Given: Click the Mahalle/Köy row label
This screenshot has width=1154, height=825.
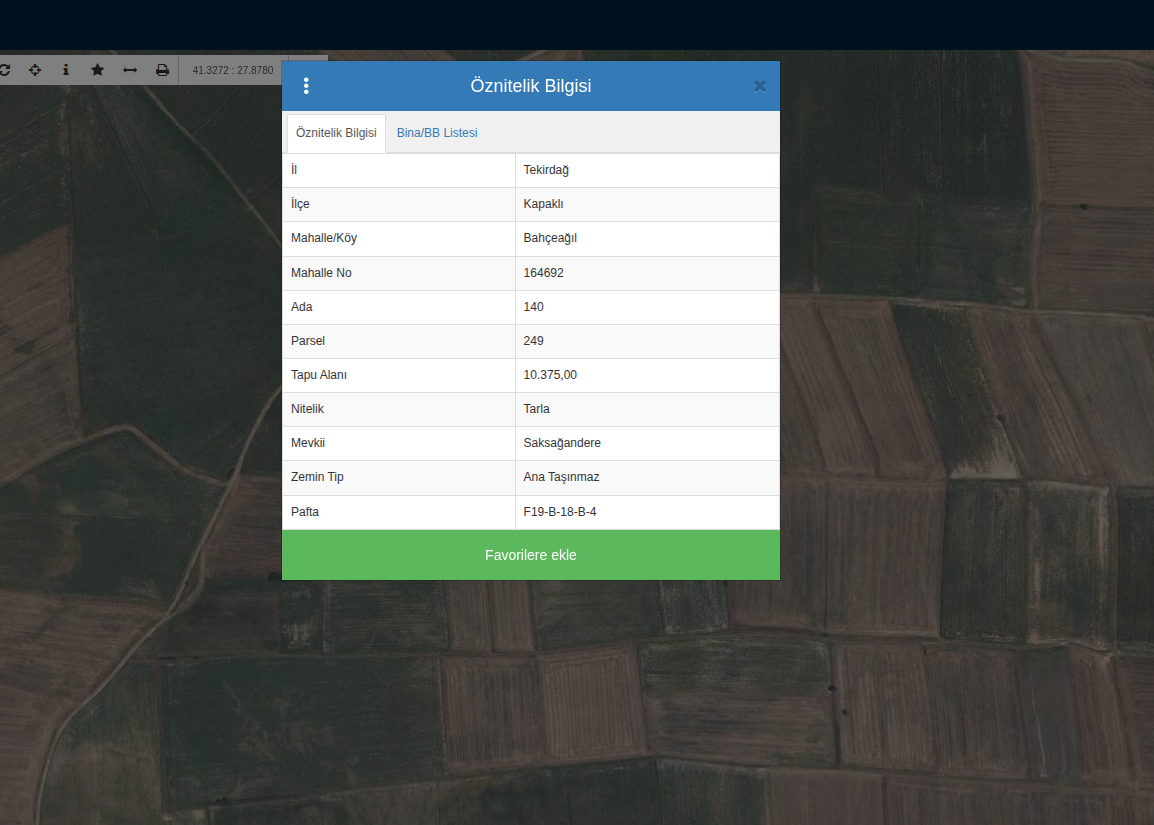Looking at the screenshot, I should pos(324,238).
